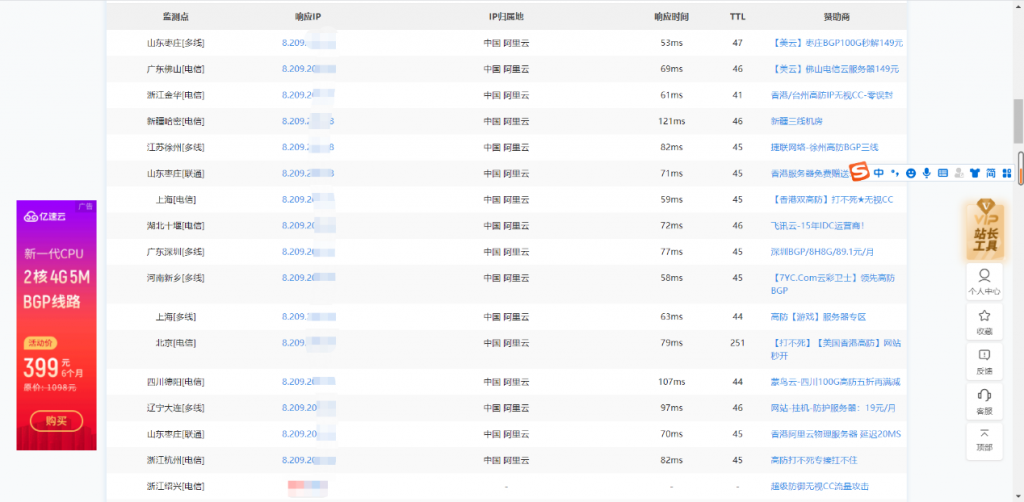This screenshot has width=1024, height=502.
Task: Open the 新疆三线机房 sponsor link
Action: [796, 121]
